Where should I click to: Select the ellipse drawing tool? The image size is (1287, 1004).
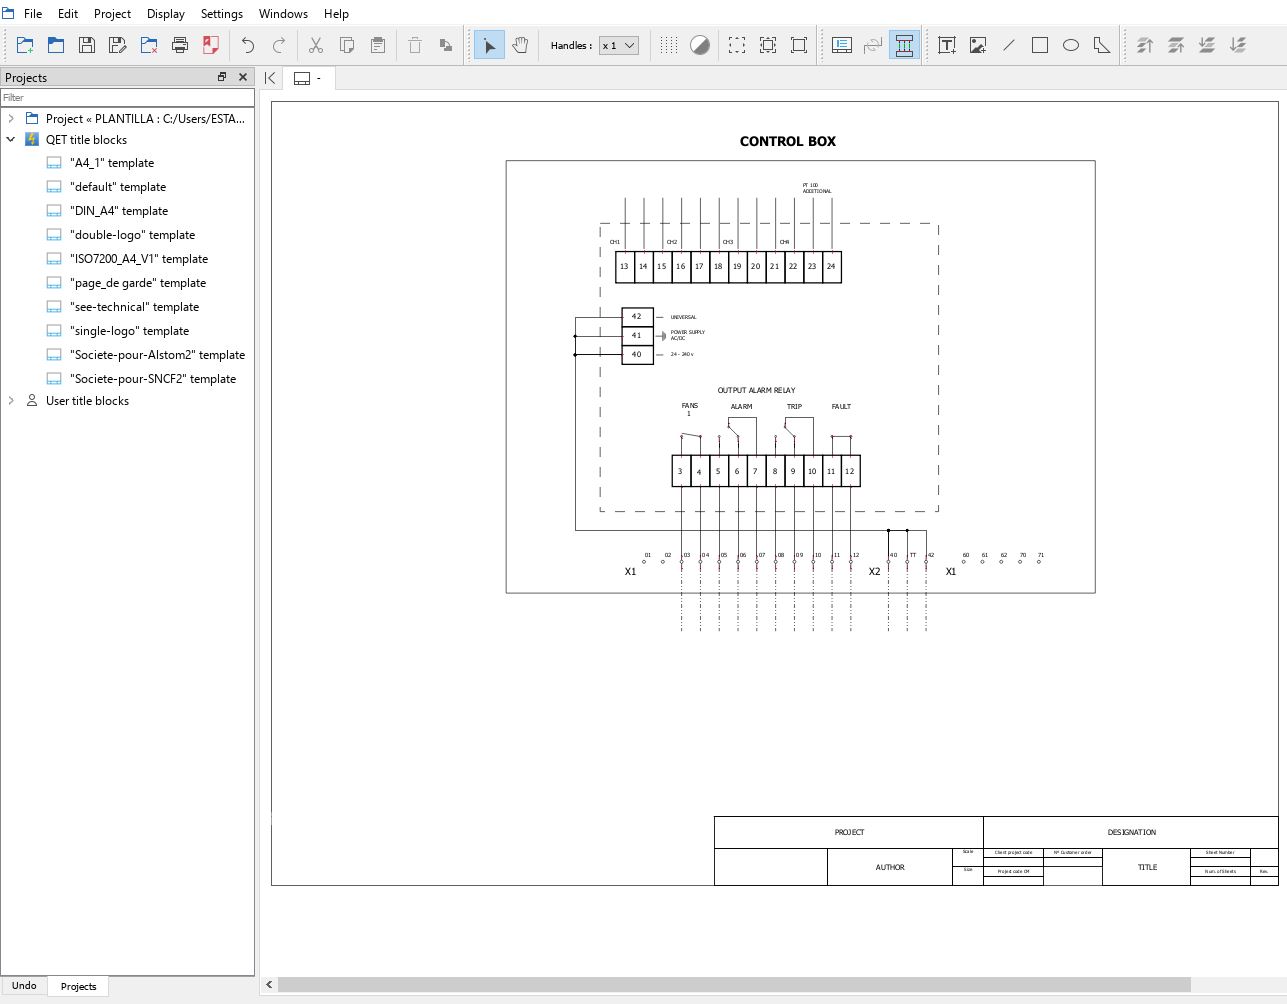coord(1071,45)
